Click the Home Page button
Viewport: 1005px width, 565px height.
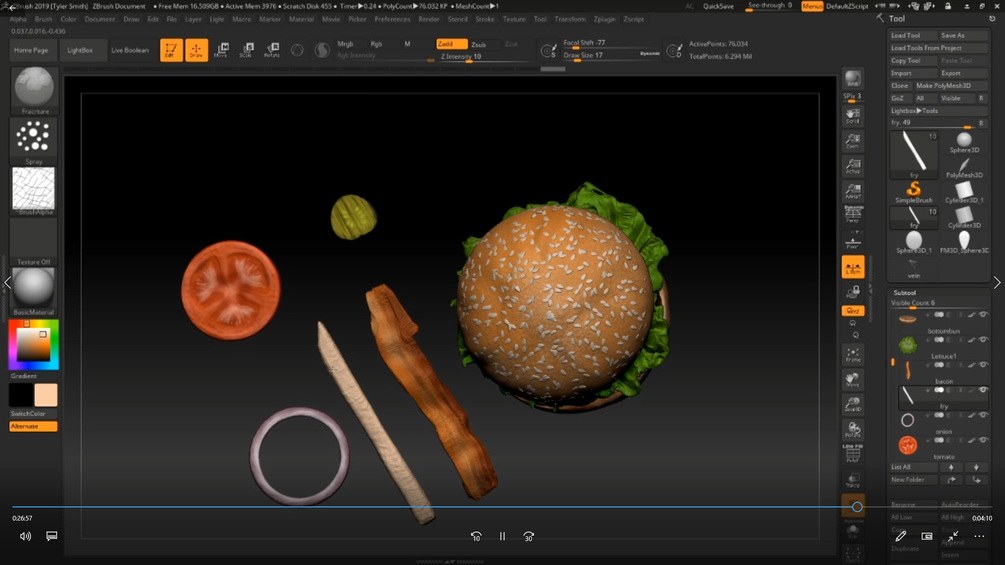click(31, 50)
